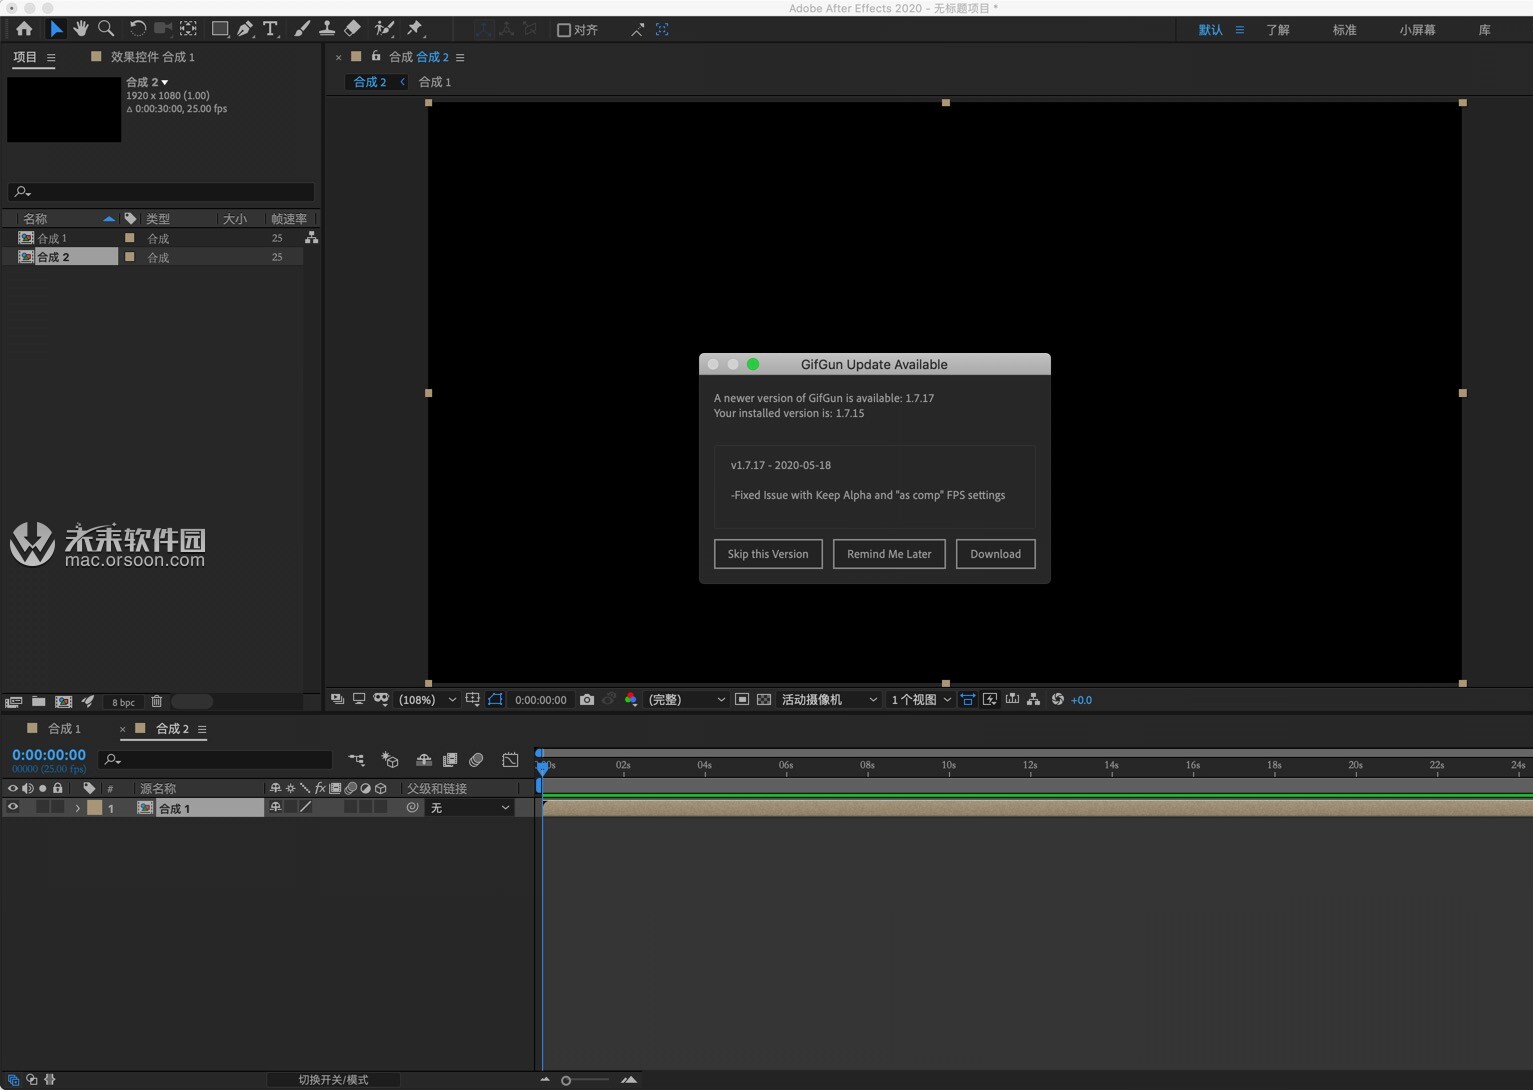Open the 108% magnification dropdown
The image size is (1533, 1090).
point(427,700)
